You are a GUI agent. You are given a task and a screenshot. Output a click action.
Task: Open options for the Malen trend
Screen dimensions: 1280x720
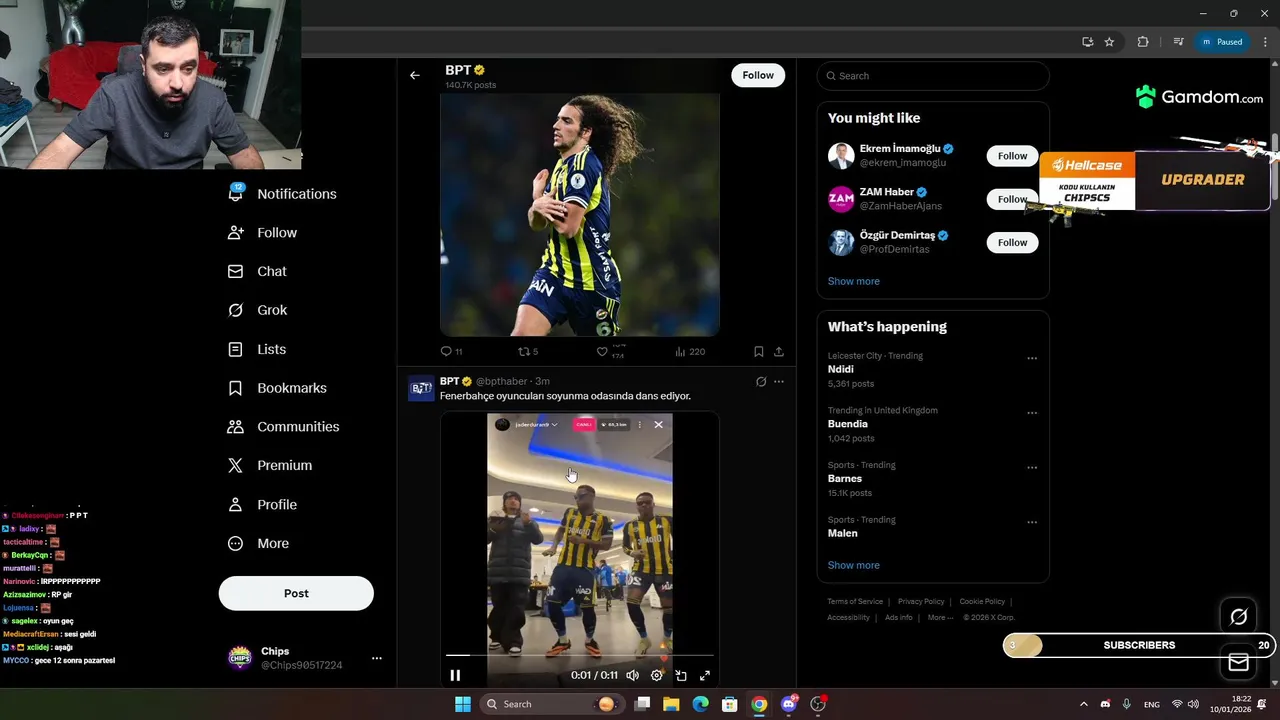tap(1032, 522)
